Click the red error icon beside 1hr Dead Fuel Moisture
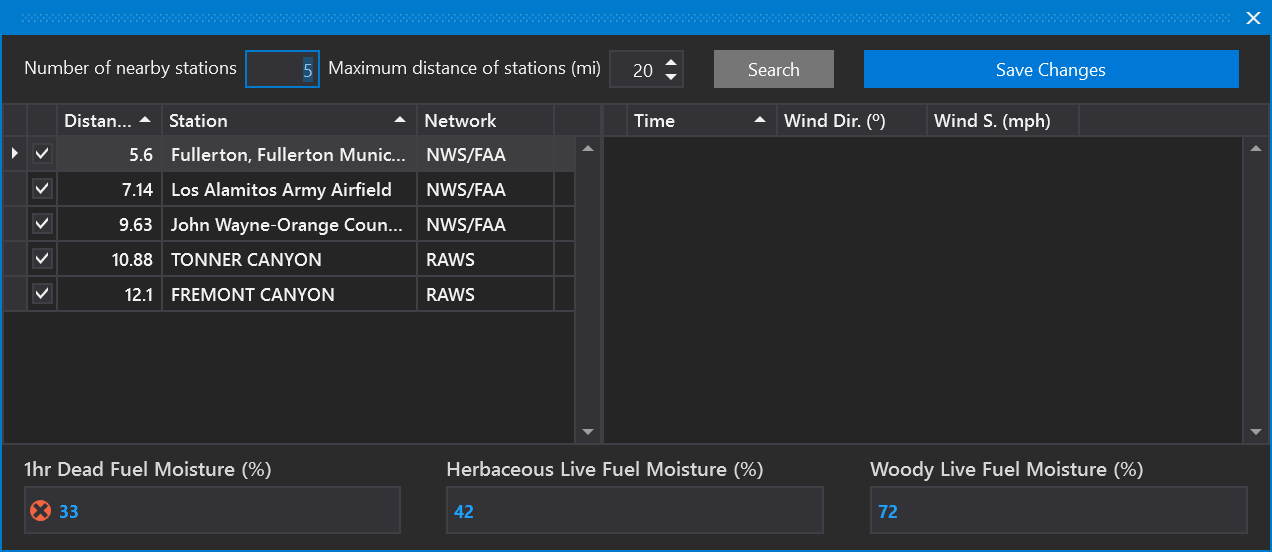Viewport: 1272px width, 552px height. [40, 511]
